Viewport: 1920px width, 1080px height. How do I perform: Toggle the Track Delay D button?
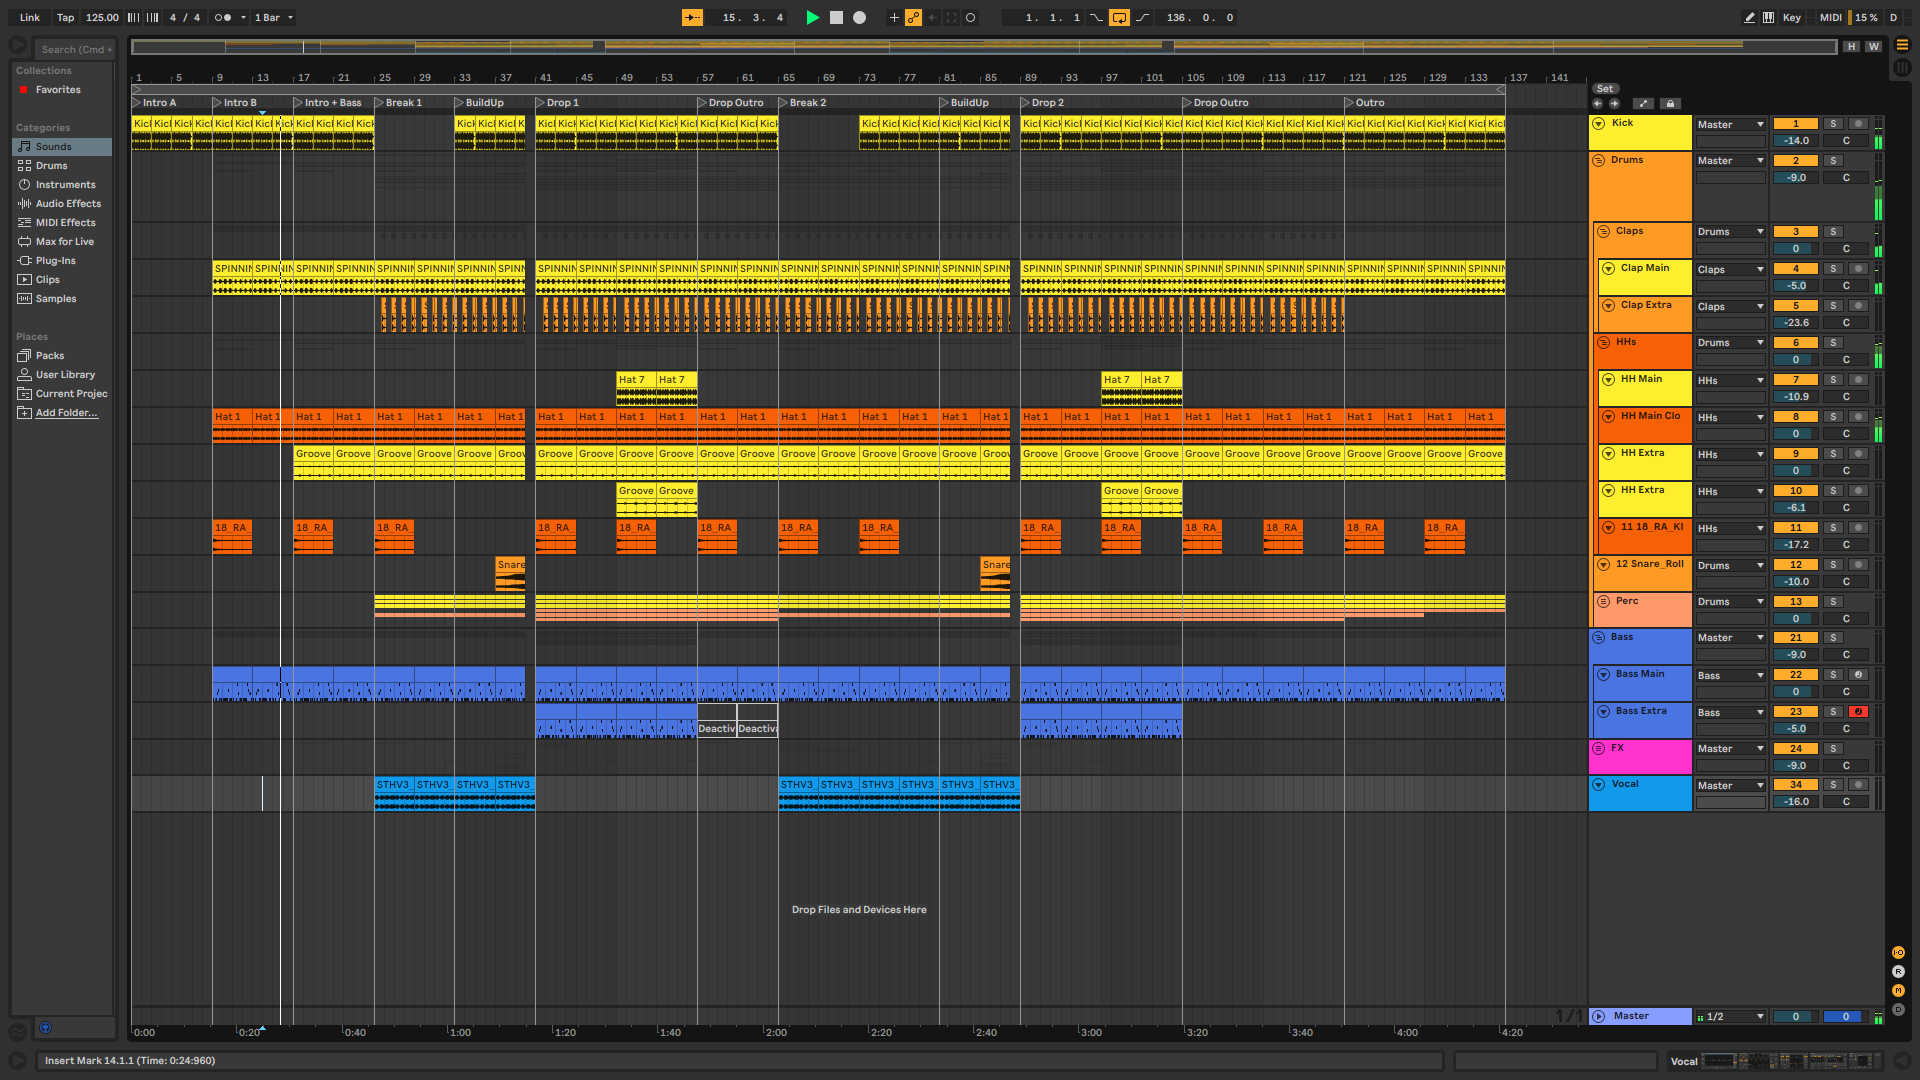[x=1898, y=1009]
